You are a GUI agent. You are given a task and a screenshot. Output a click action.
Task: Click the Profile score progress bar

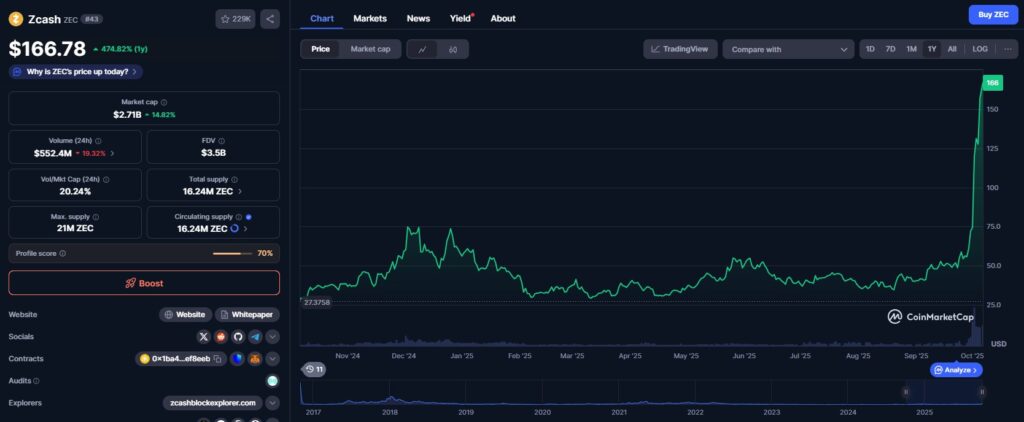pos(232,253)
